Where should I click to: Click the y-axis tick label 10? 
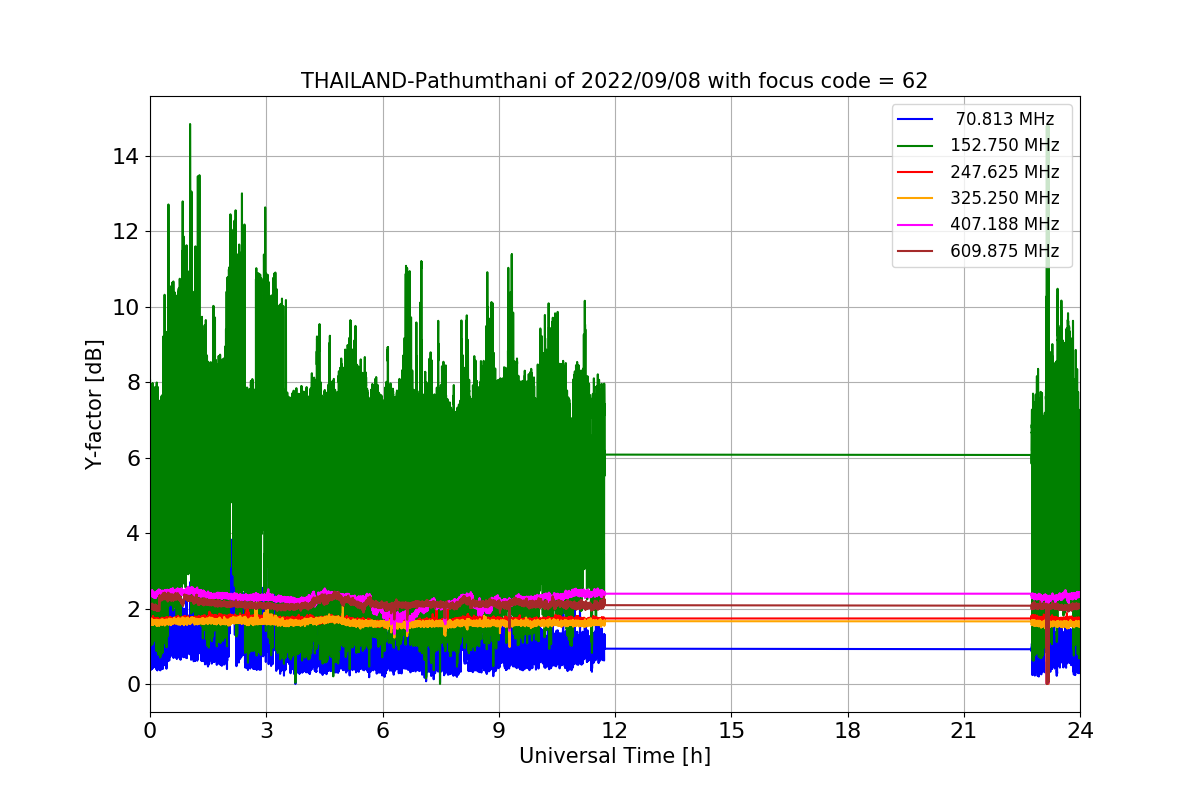[127, 307]
